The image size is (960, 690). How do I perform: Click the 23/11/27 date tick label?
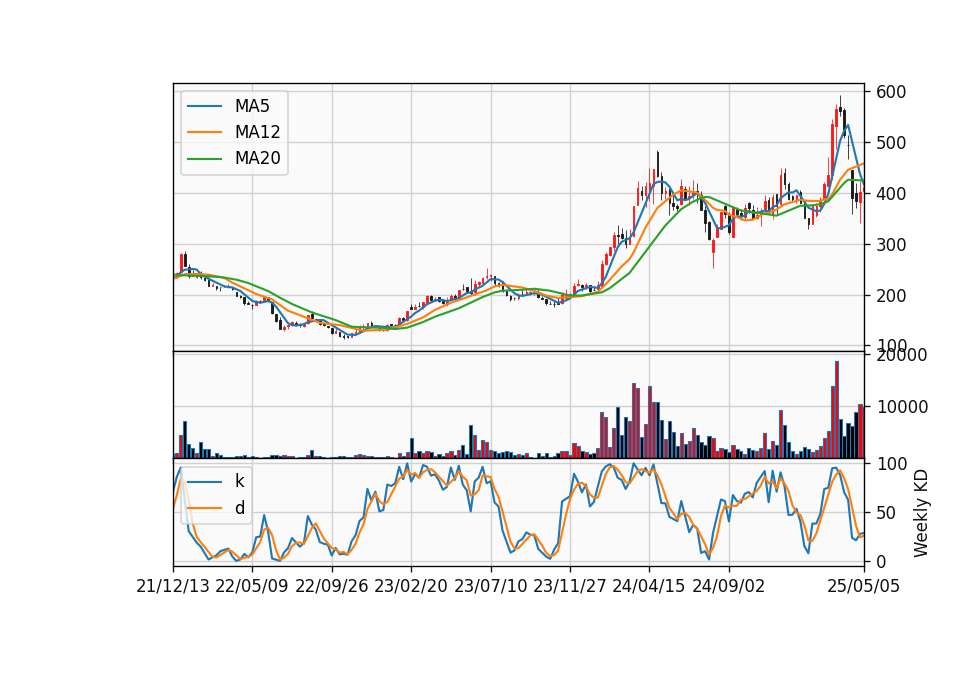(x=570, y=586)
